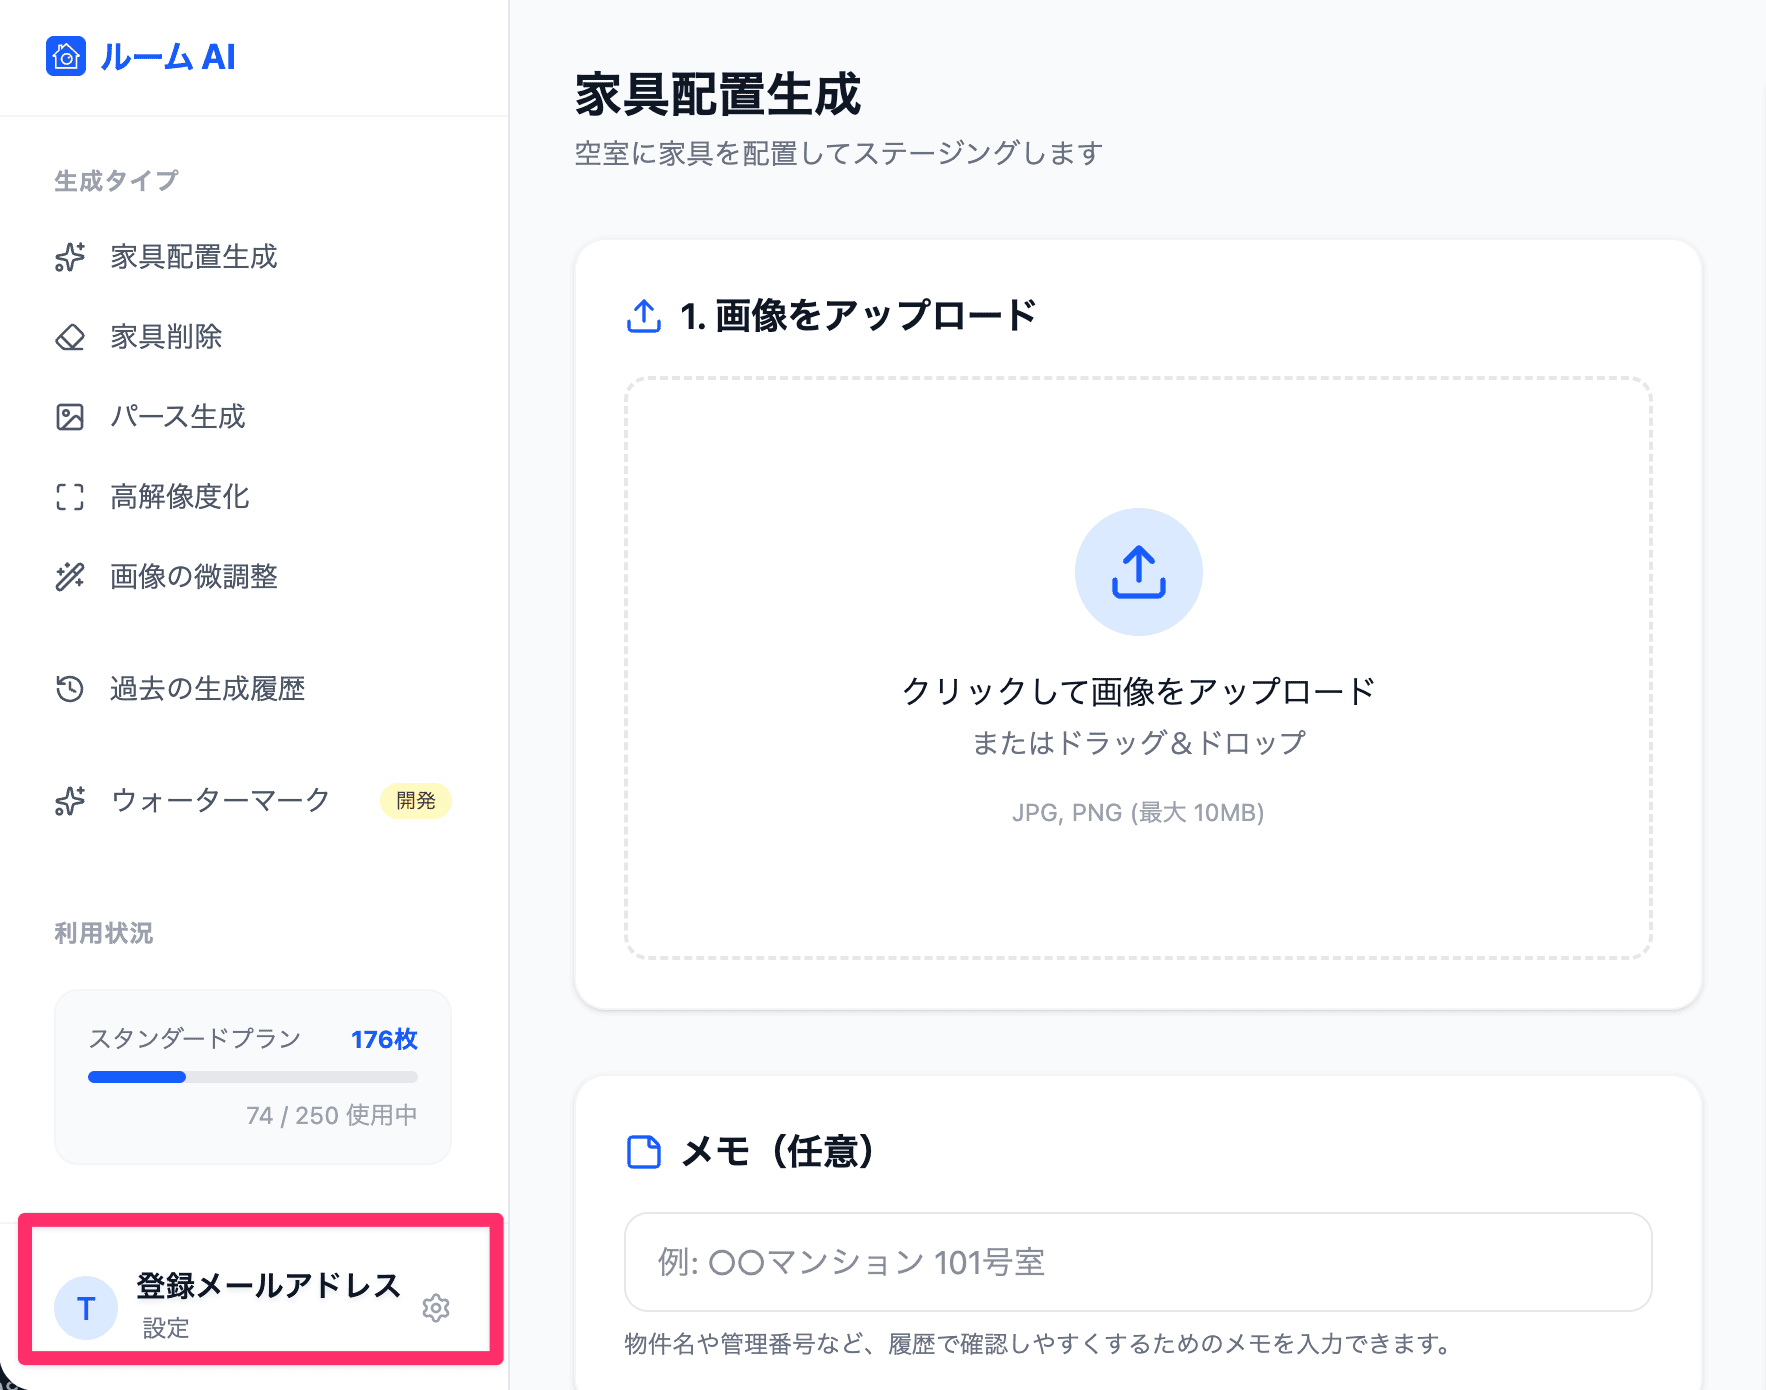Select ウォーターマーク in the sidebar
This screenshot has height=1390, width=1766.
coord(220,801)
